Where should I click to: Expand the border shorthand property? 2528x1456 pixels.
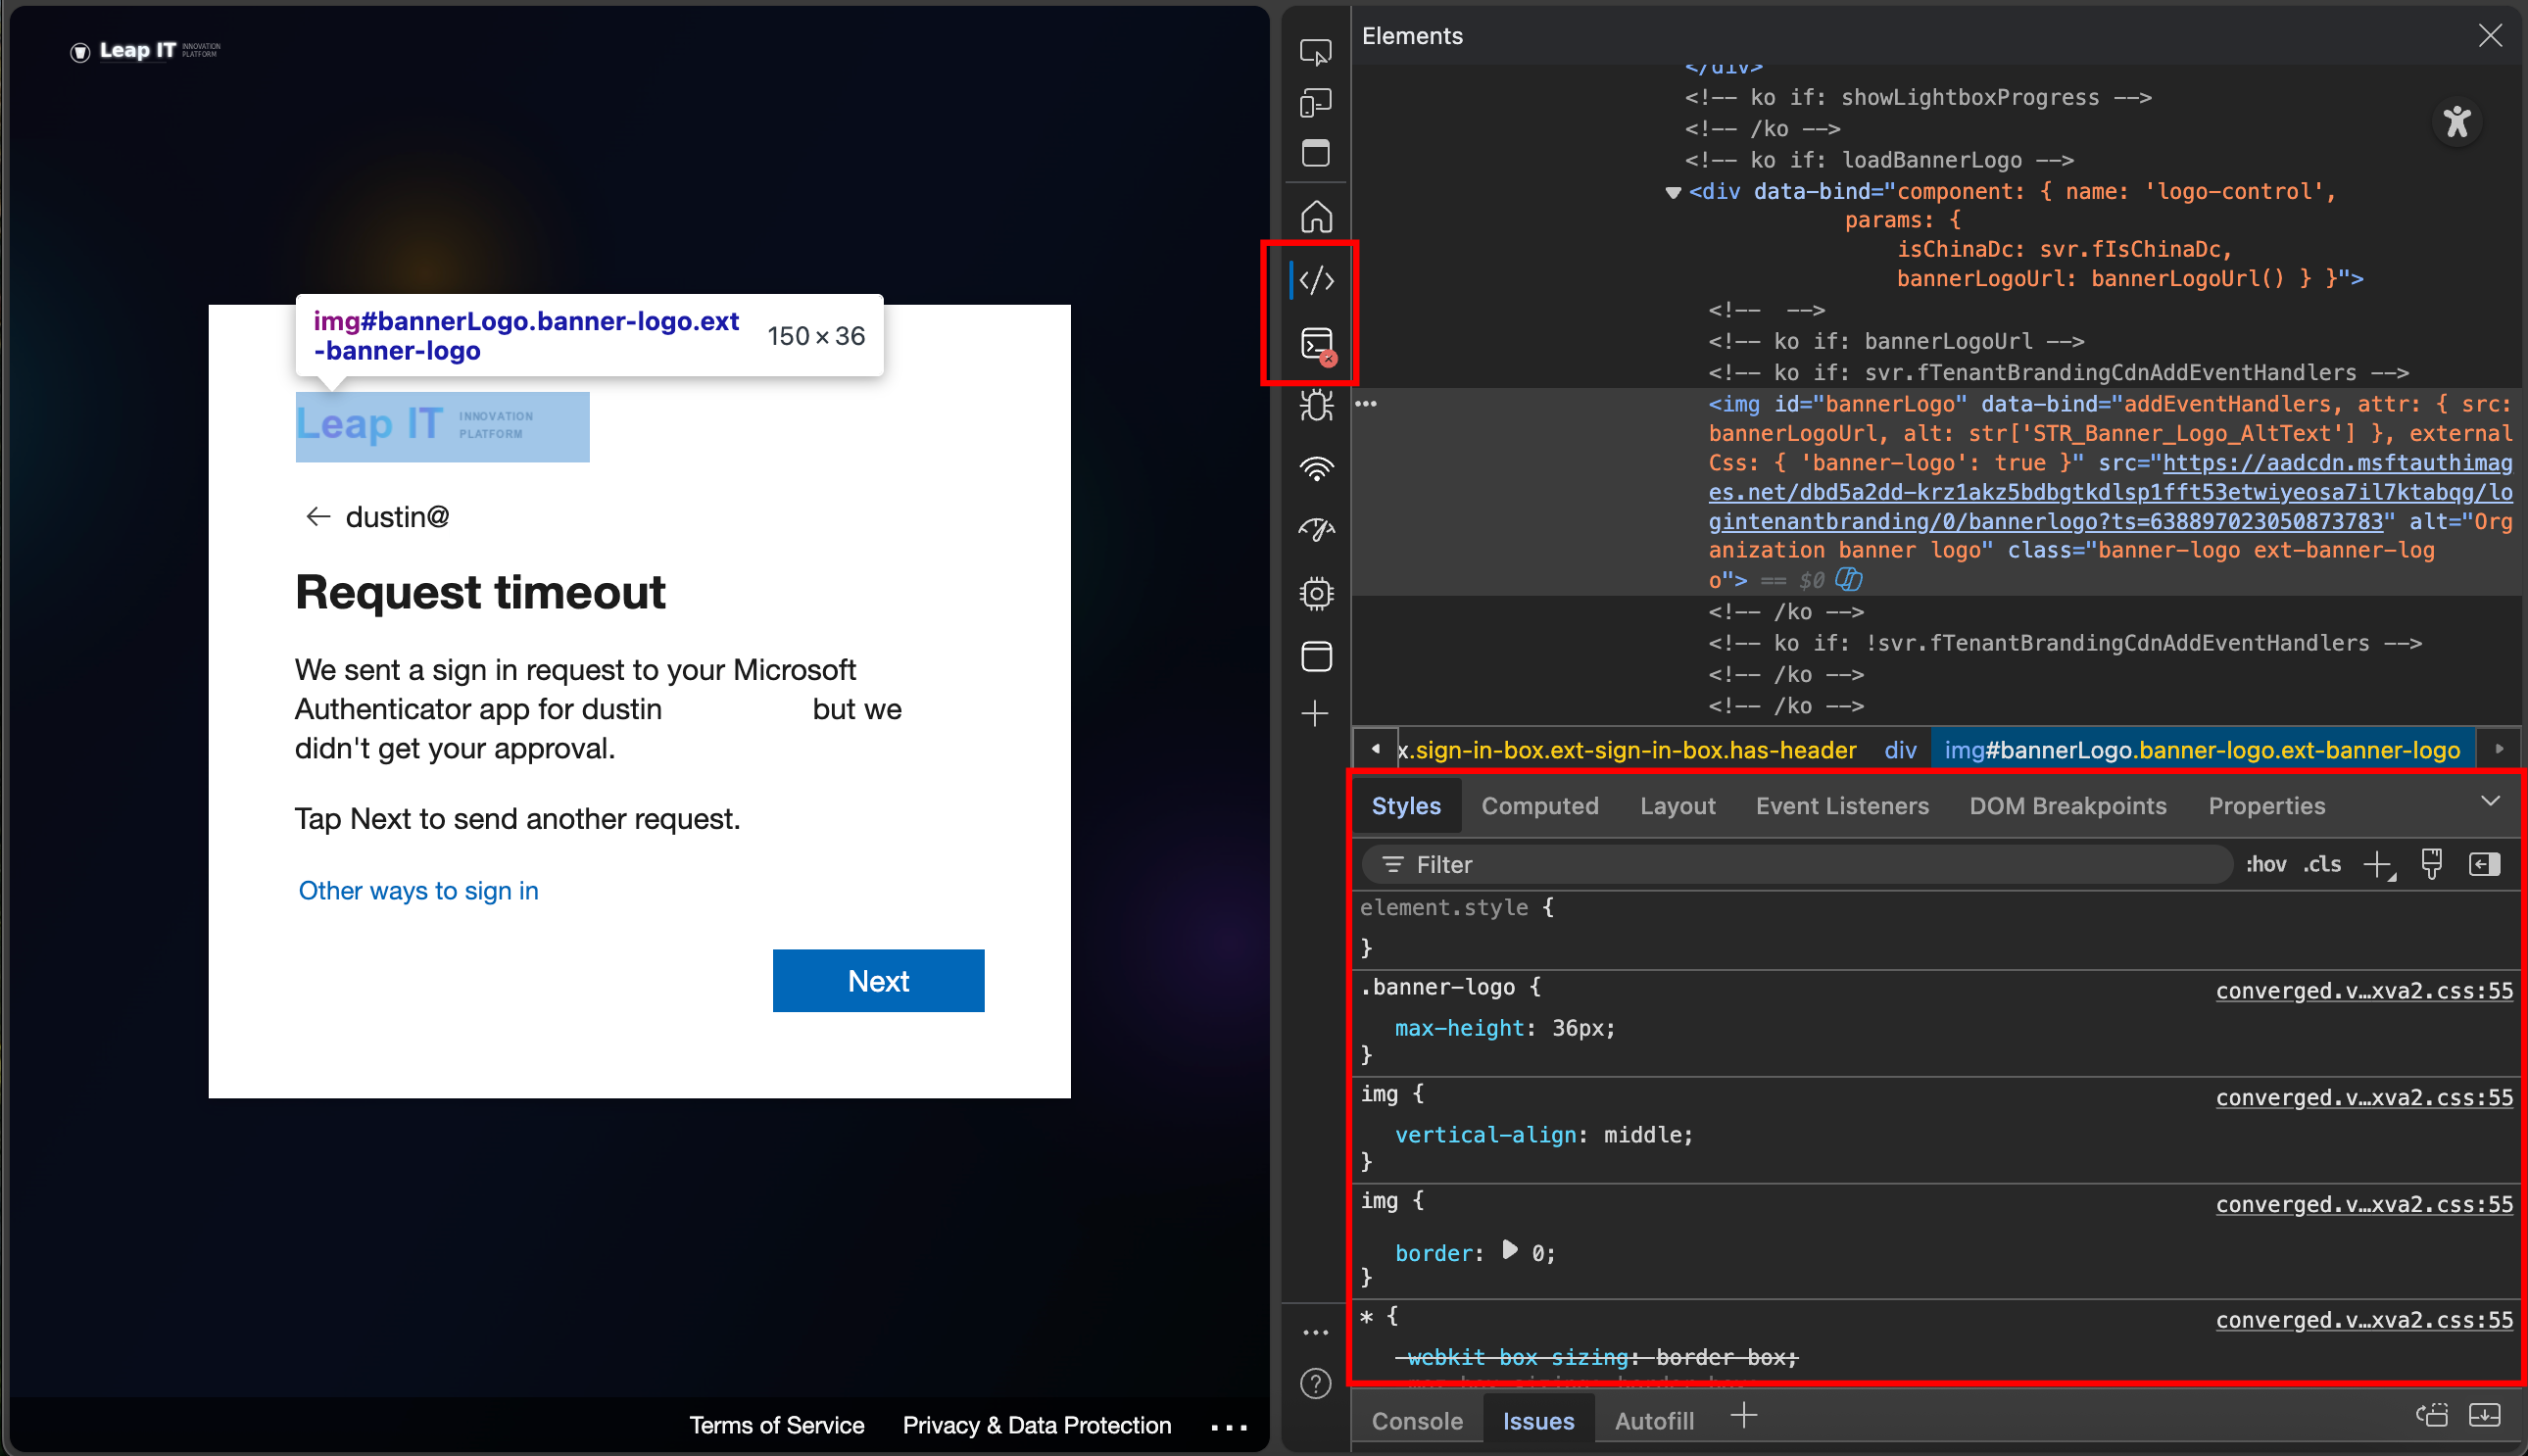[1510, 1250]
